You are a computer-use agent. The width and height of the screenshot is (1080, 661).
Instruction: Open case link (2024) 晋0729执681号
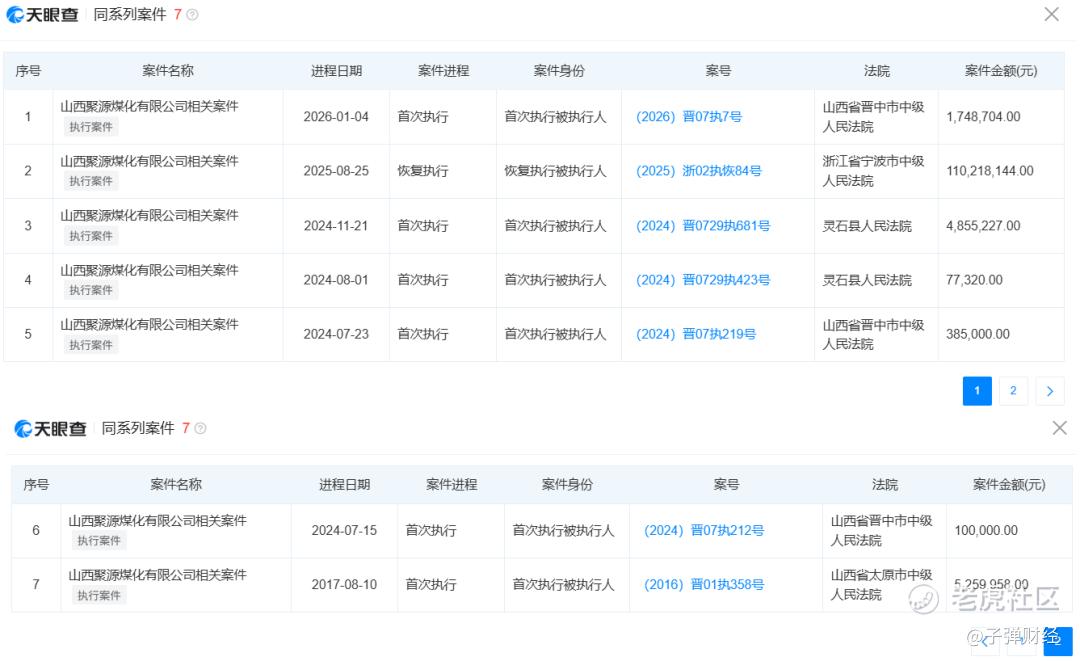tap(703, 226)
